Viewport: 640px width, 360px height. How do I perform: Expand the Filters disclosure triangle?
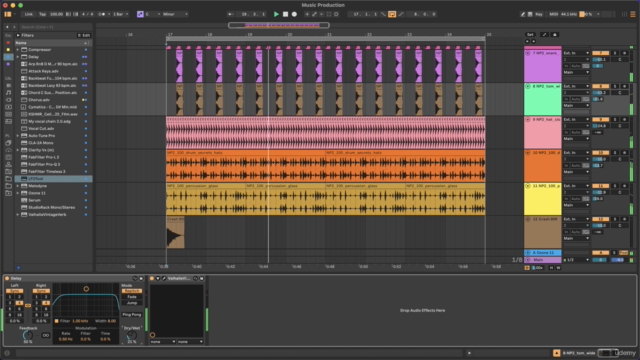(x=18, y=36)
